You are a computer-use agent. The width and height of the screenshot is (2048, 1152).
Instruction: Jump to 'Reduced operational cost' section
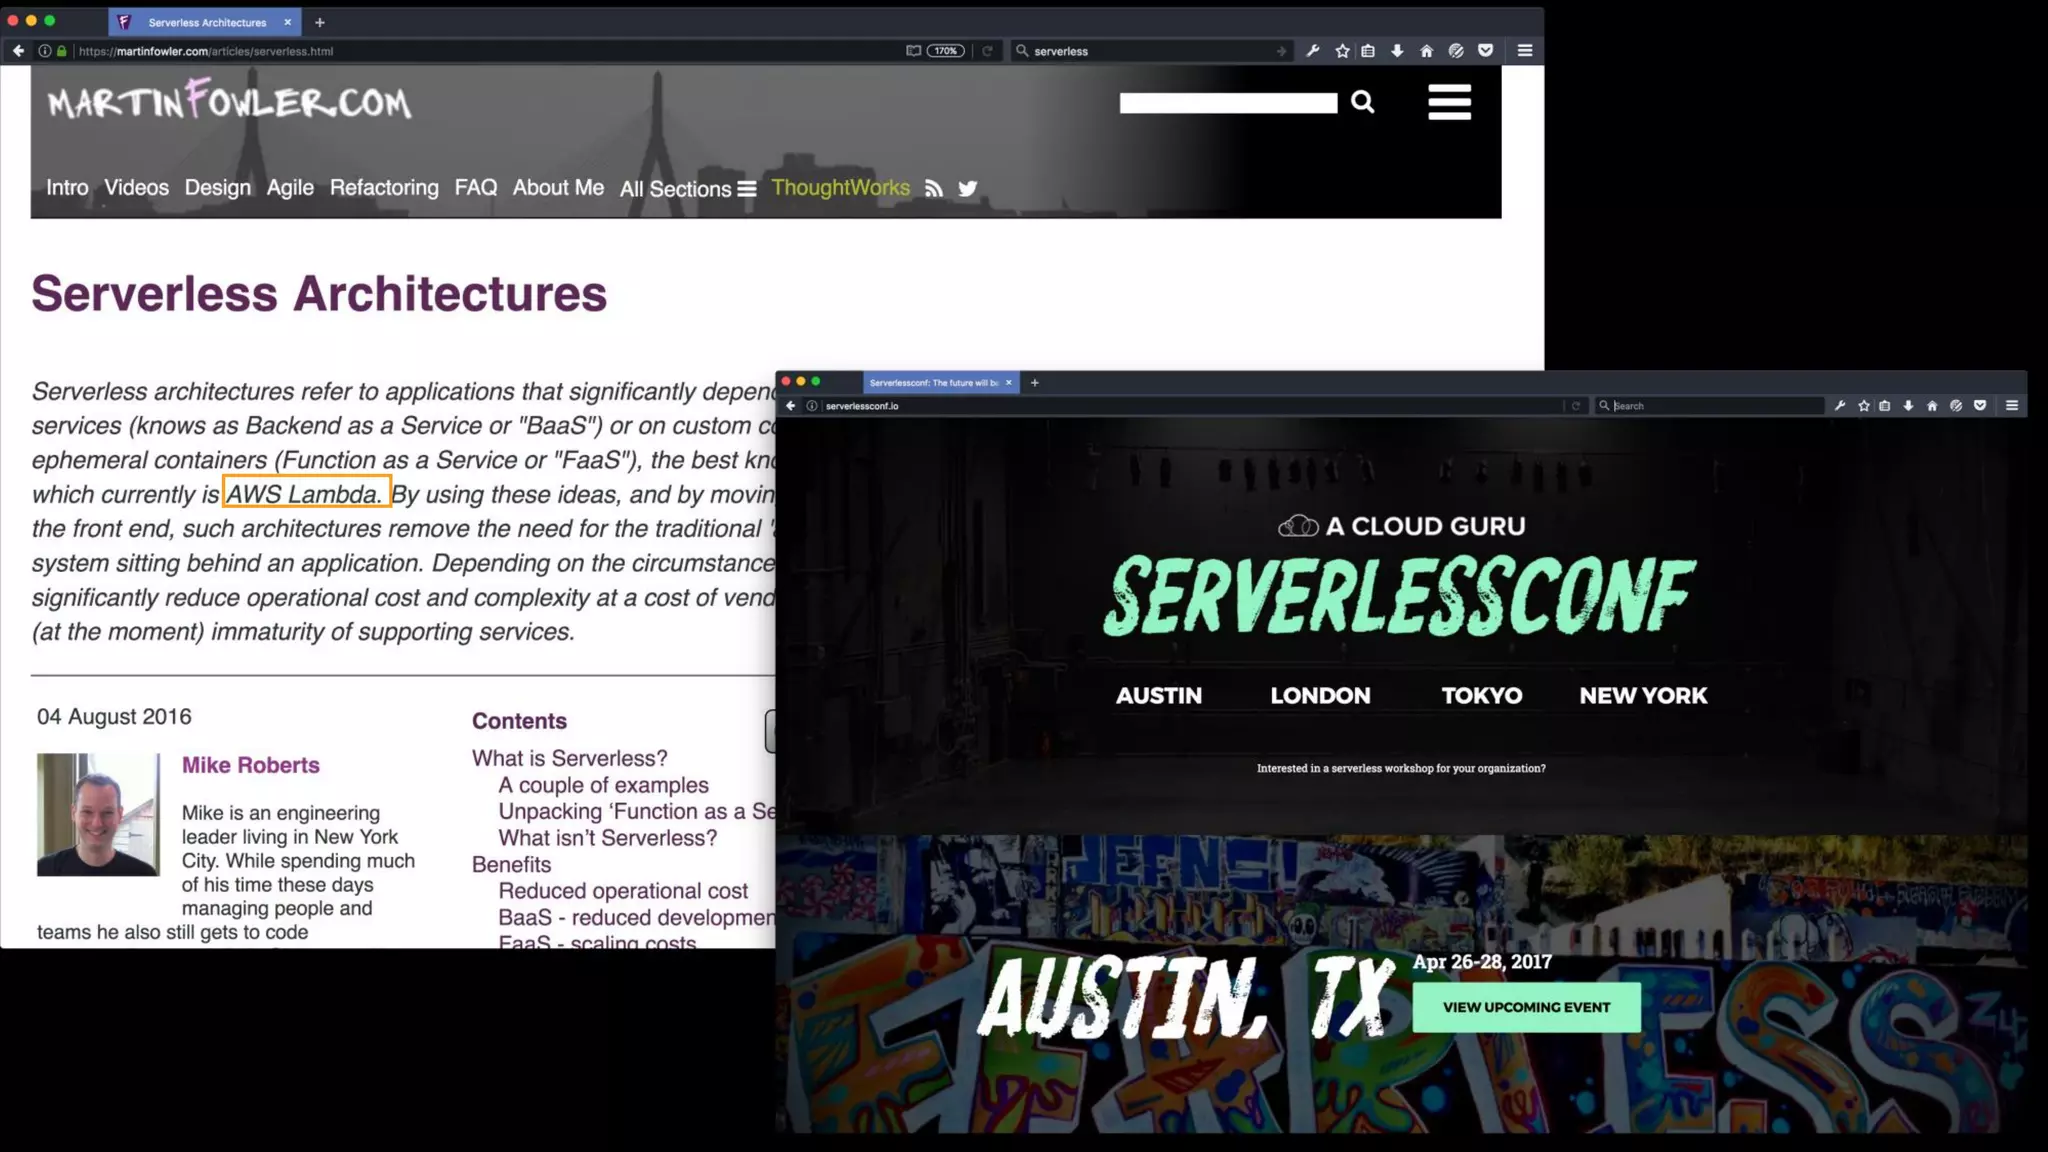pos(622,891)
